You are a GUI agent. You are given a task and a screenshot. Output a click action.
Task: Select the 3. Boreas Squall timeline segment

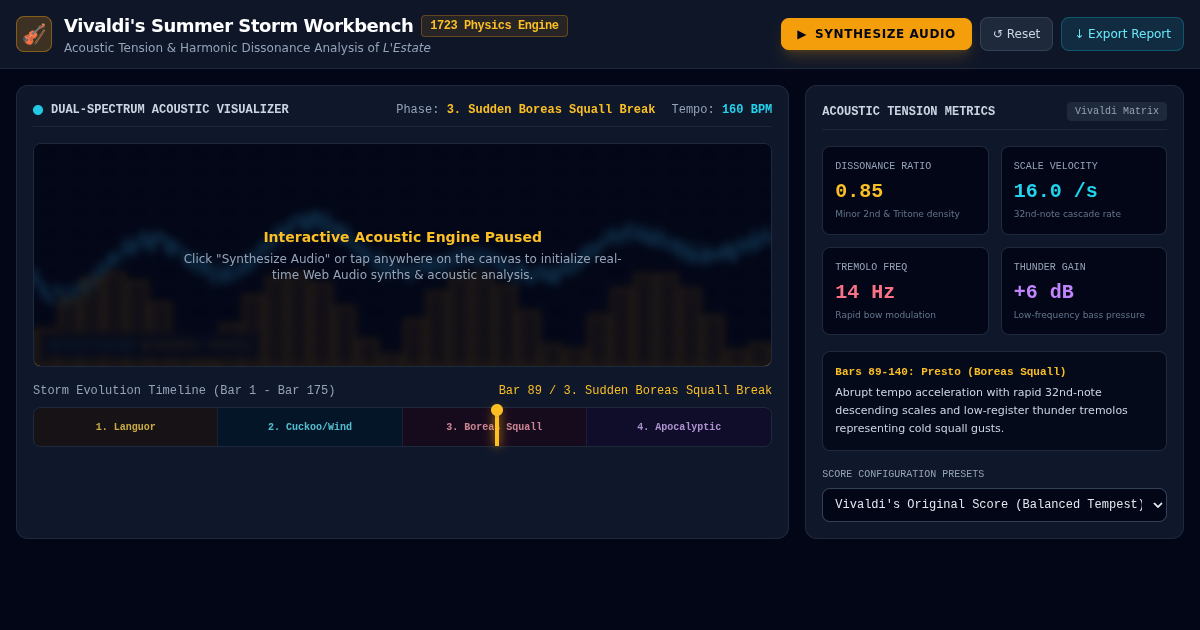494,427
